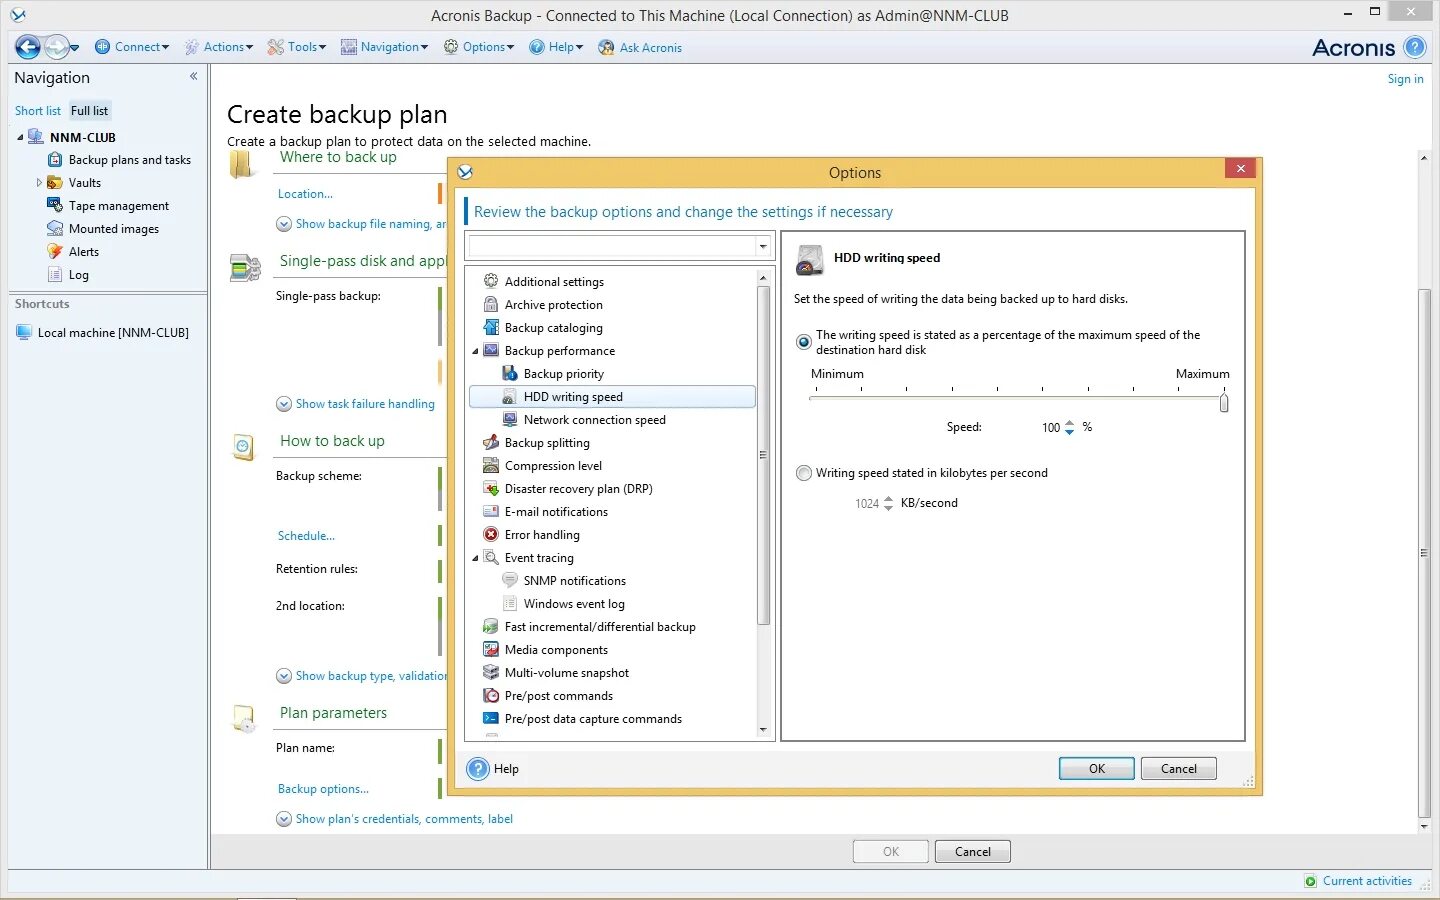Open the Navigation menu in toolbar
This screenshot has height=900, width=1440.
click(384, 47)
